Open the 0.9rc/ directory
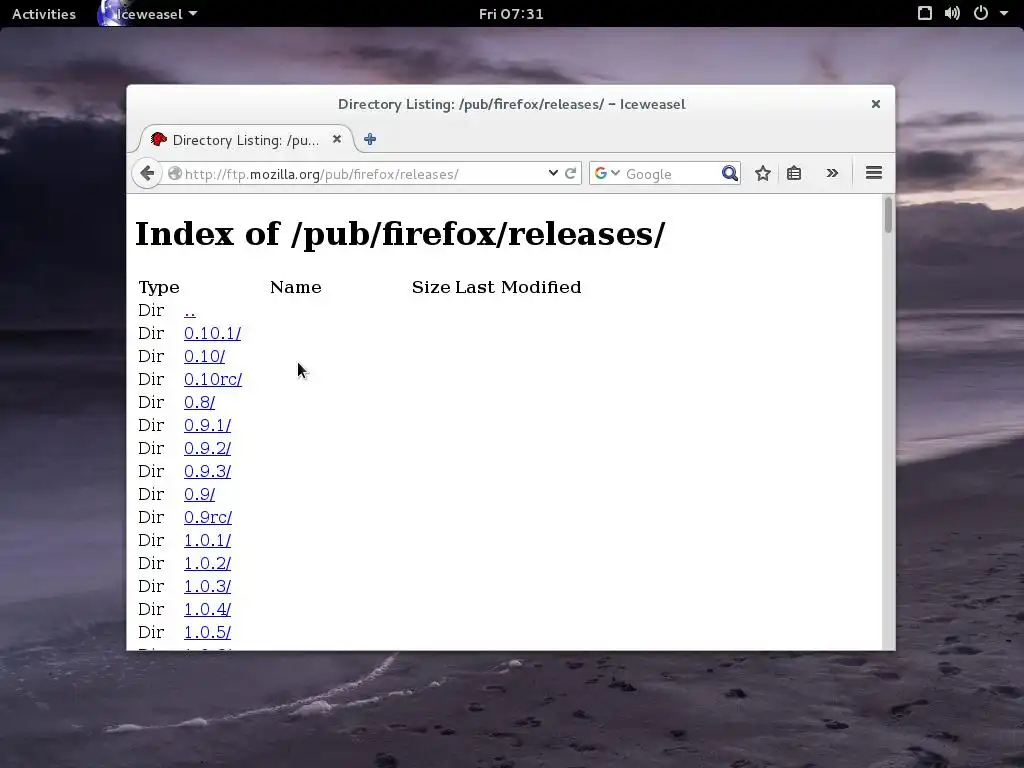 coord(208,517)
